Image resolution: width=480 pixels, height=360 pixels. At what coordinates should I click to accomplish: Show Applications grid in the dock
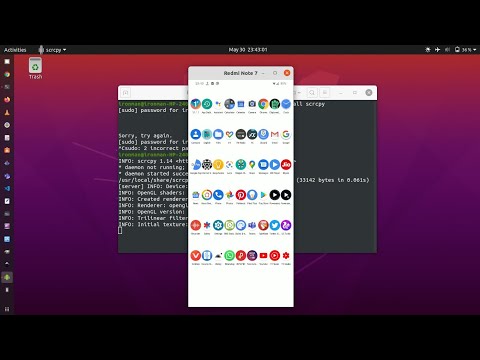(7, 309)
